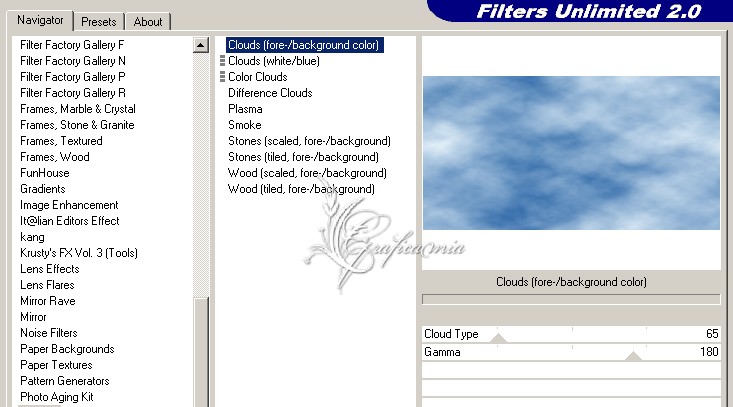Screen dimensions: 733x407
Task: Select Filter Factory Gallery F category
Action: pos(72,45)
